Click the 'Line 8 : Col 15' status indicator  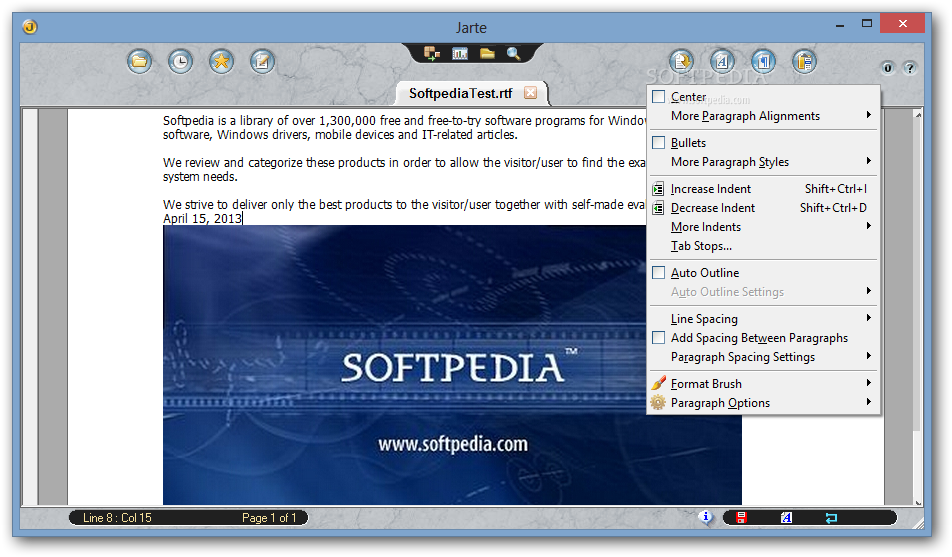(117, 518)
